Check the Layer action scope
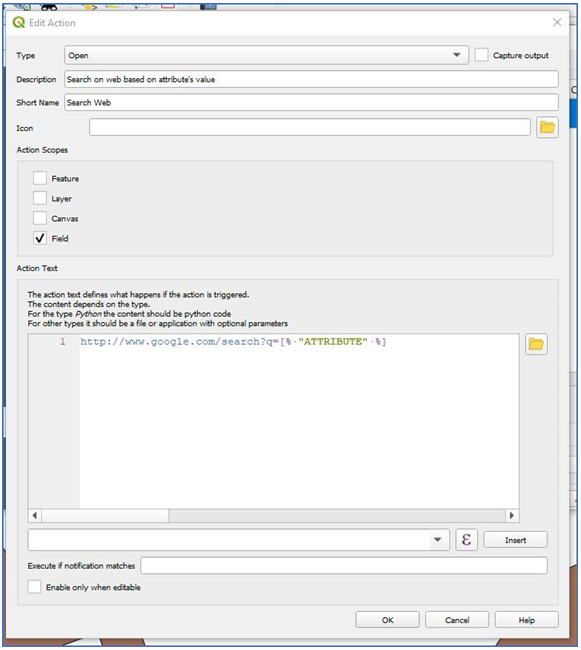 point(40,198)
